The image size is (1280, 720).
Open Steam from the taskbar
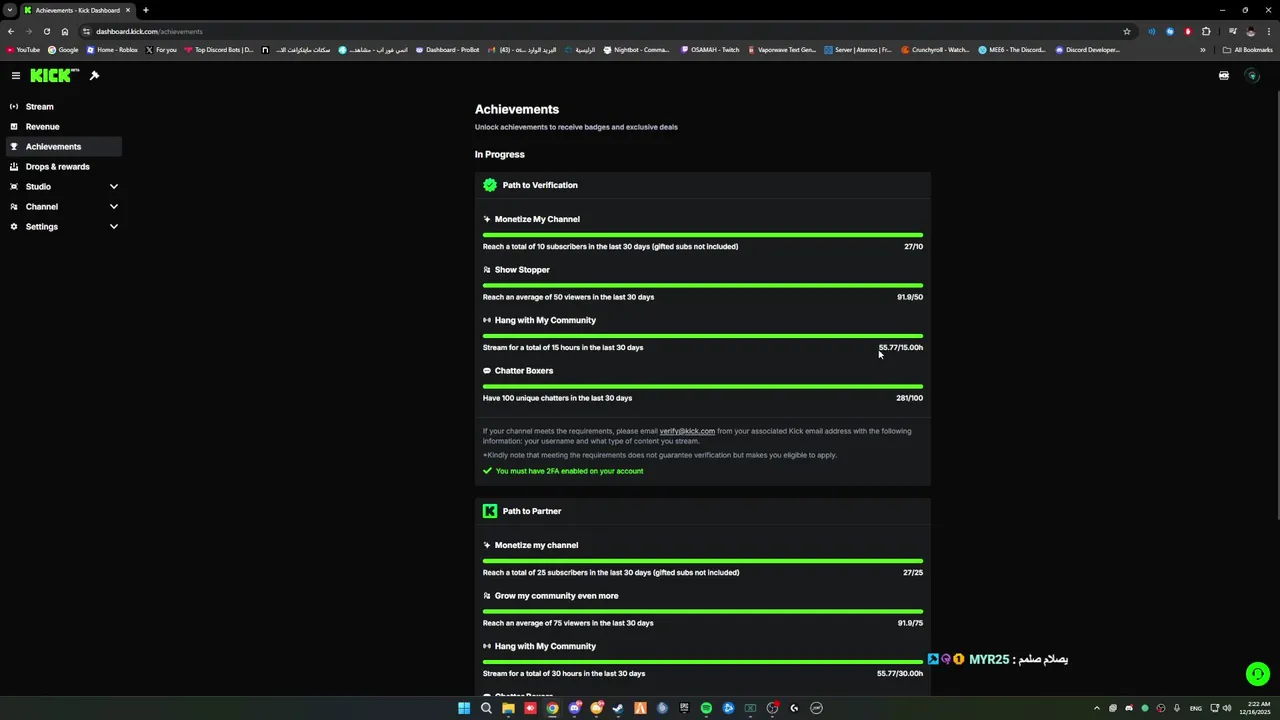tap(618, 708)
